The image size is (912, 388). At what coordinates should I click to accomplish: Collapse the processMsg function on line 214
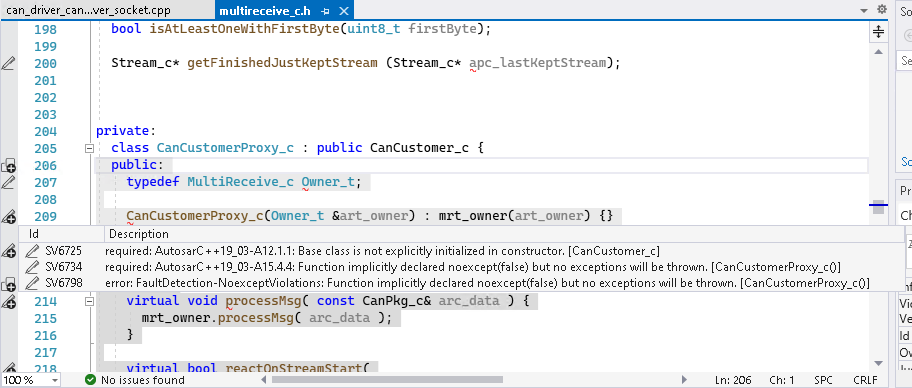(89, 301)
